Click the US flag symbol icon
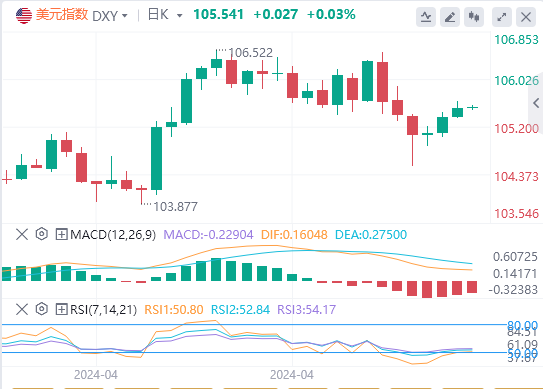This screenshot has height=389, width=543. [x=24, y=15]
